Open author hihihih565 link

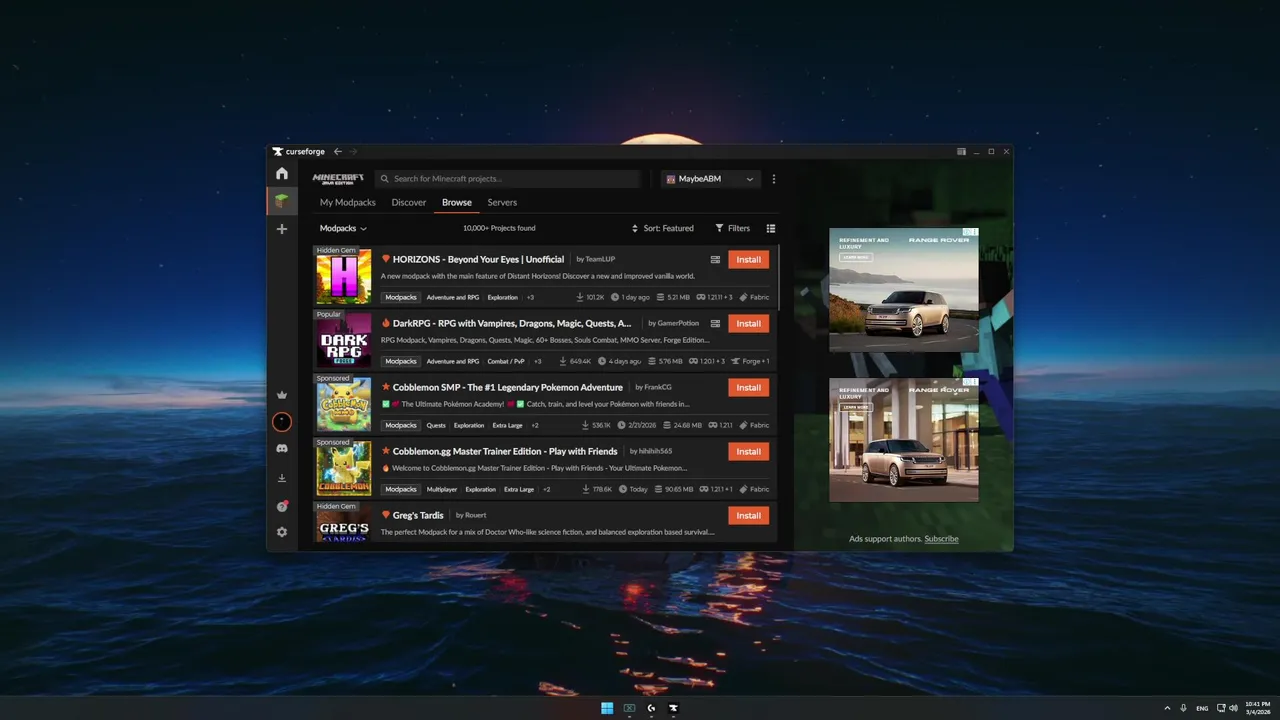pyautogui.click(x=656, y=451)
